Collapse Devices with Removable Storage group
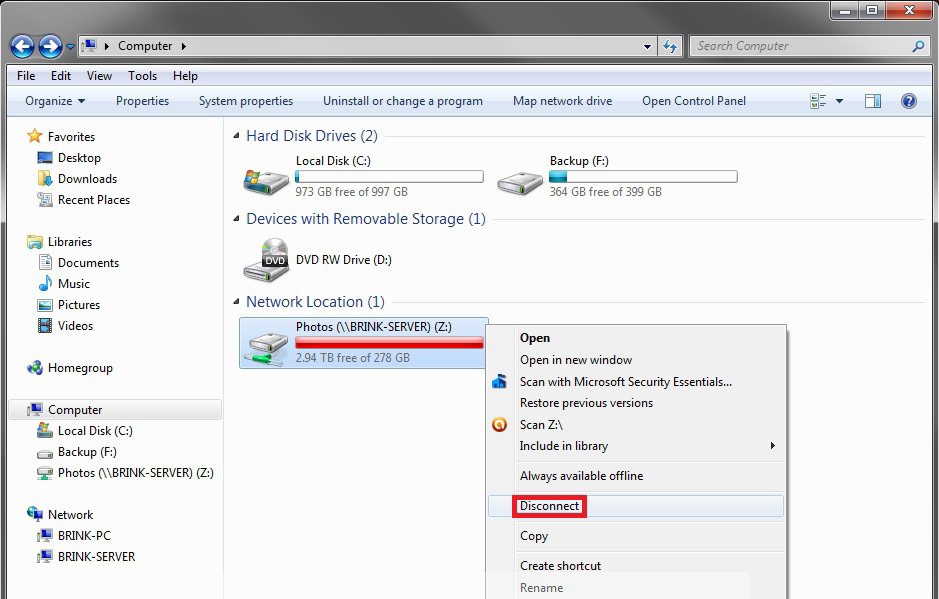Viewport: 939px width, 599px height. (237, 219)
